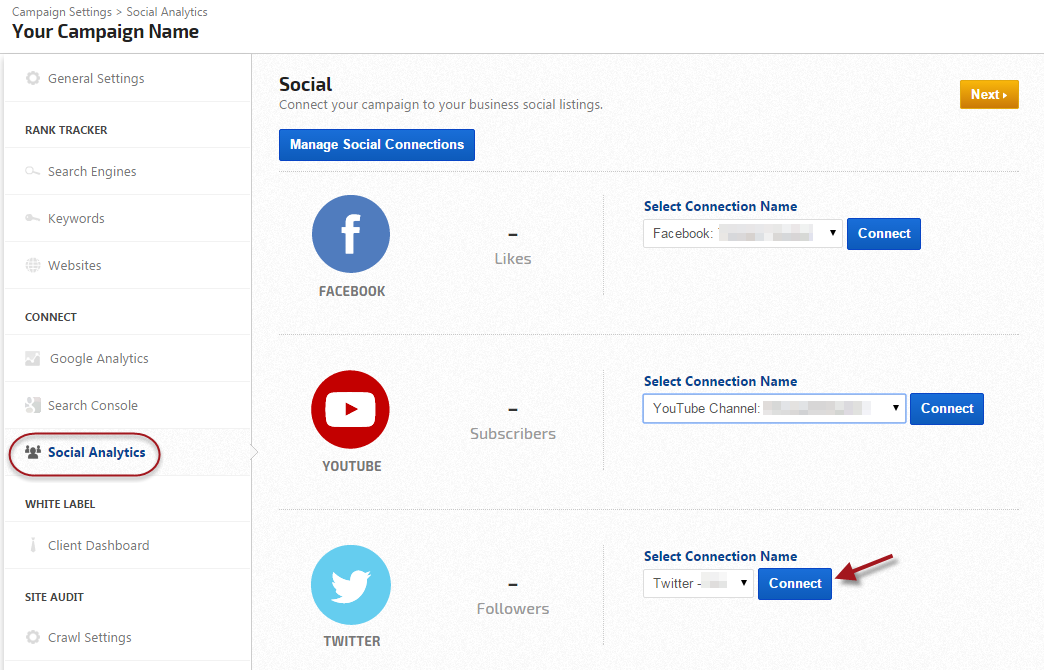Click the Crawl Settings gear icon
Viewport: 1044px width, 670px height.
click(33, 638)
